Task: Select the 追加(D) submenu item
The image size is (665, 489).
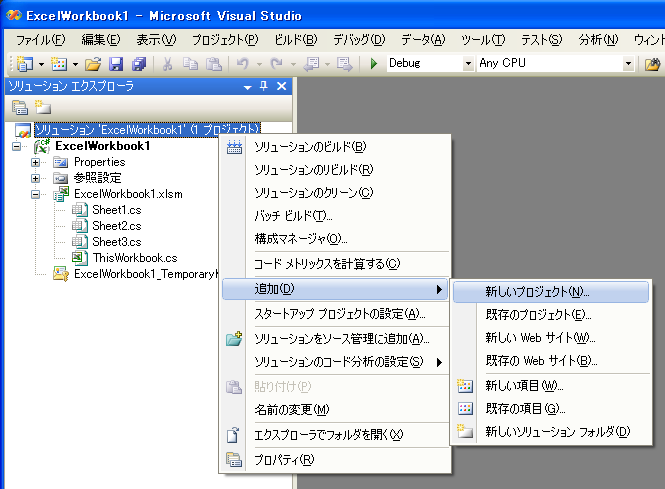Action: click(335, 289)
